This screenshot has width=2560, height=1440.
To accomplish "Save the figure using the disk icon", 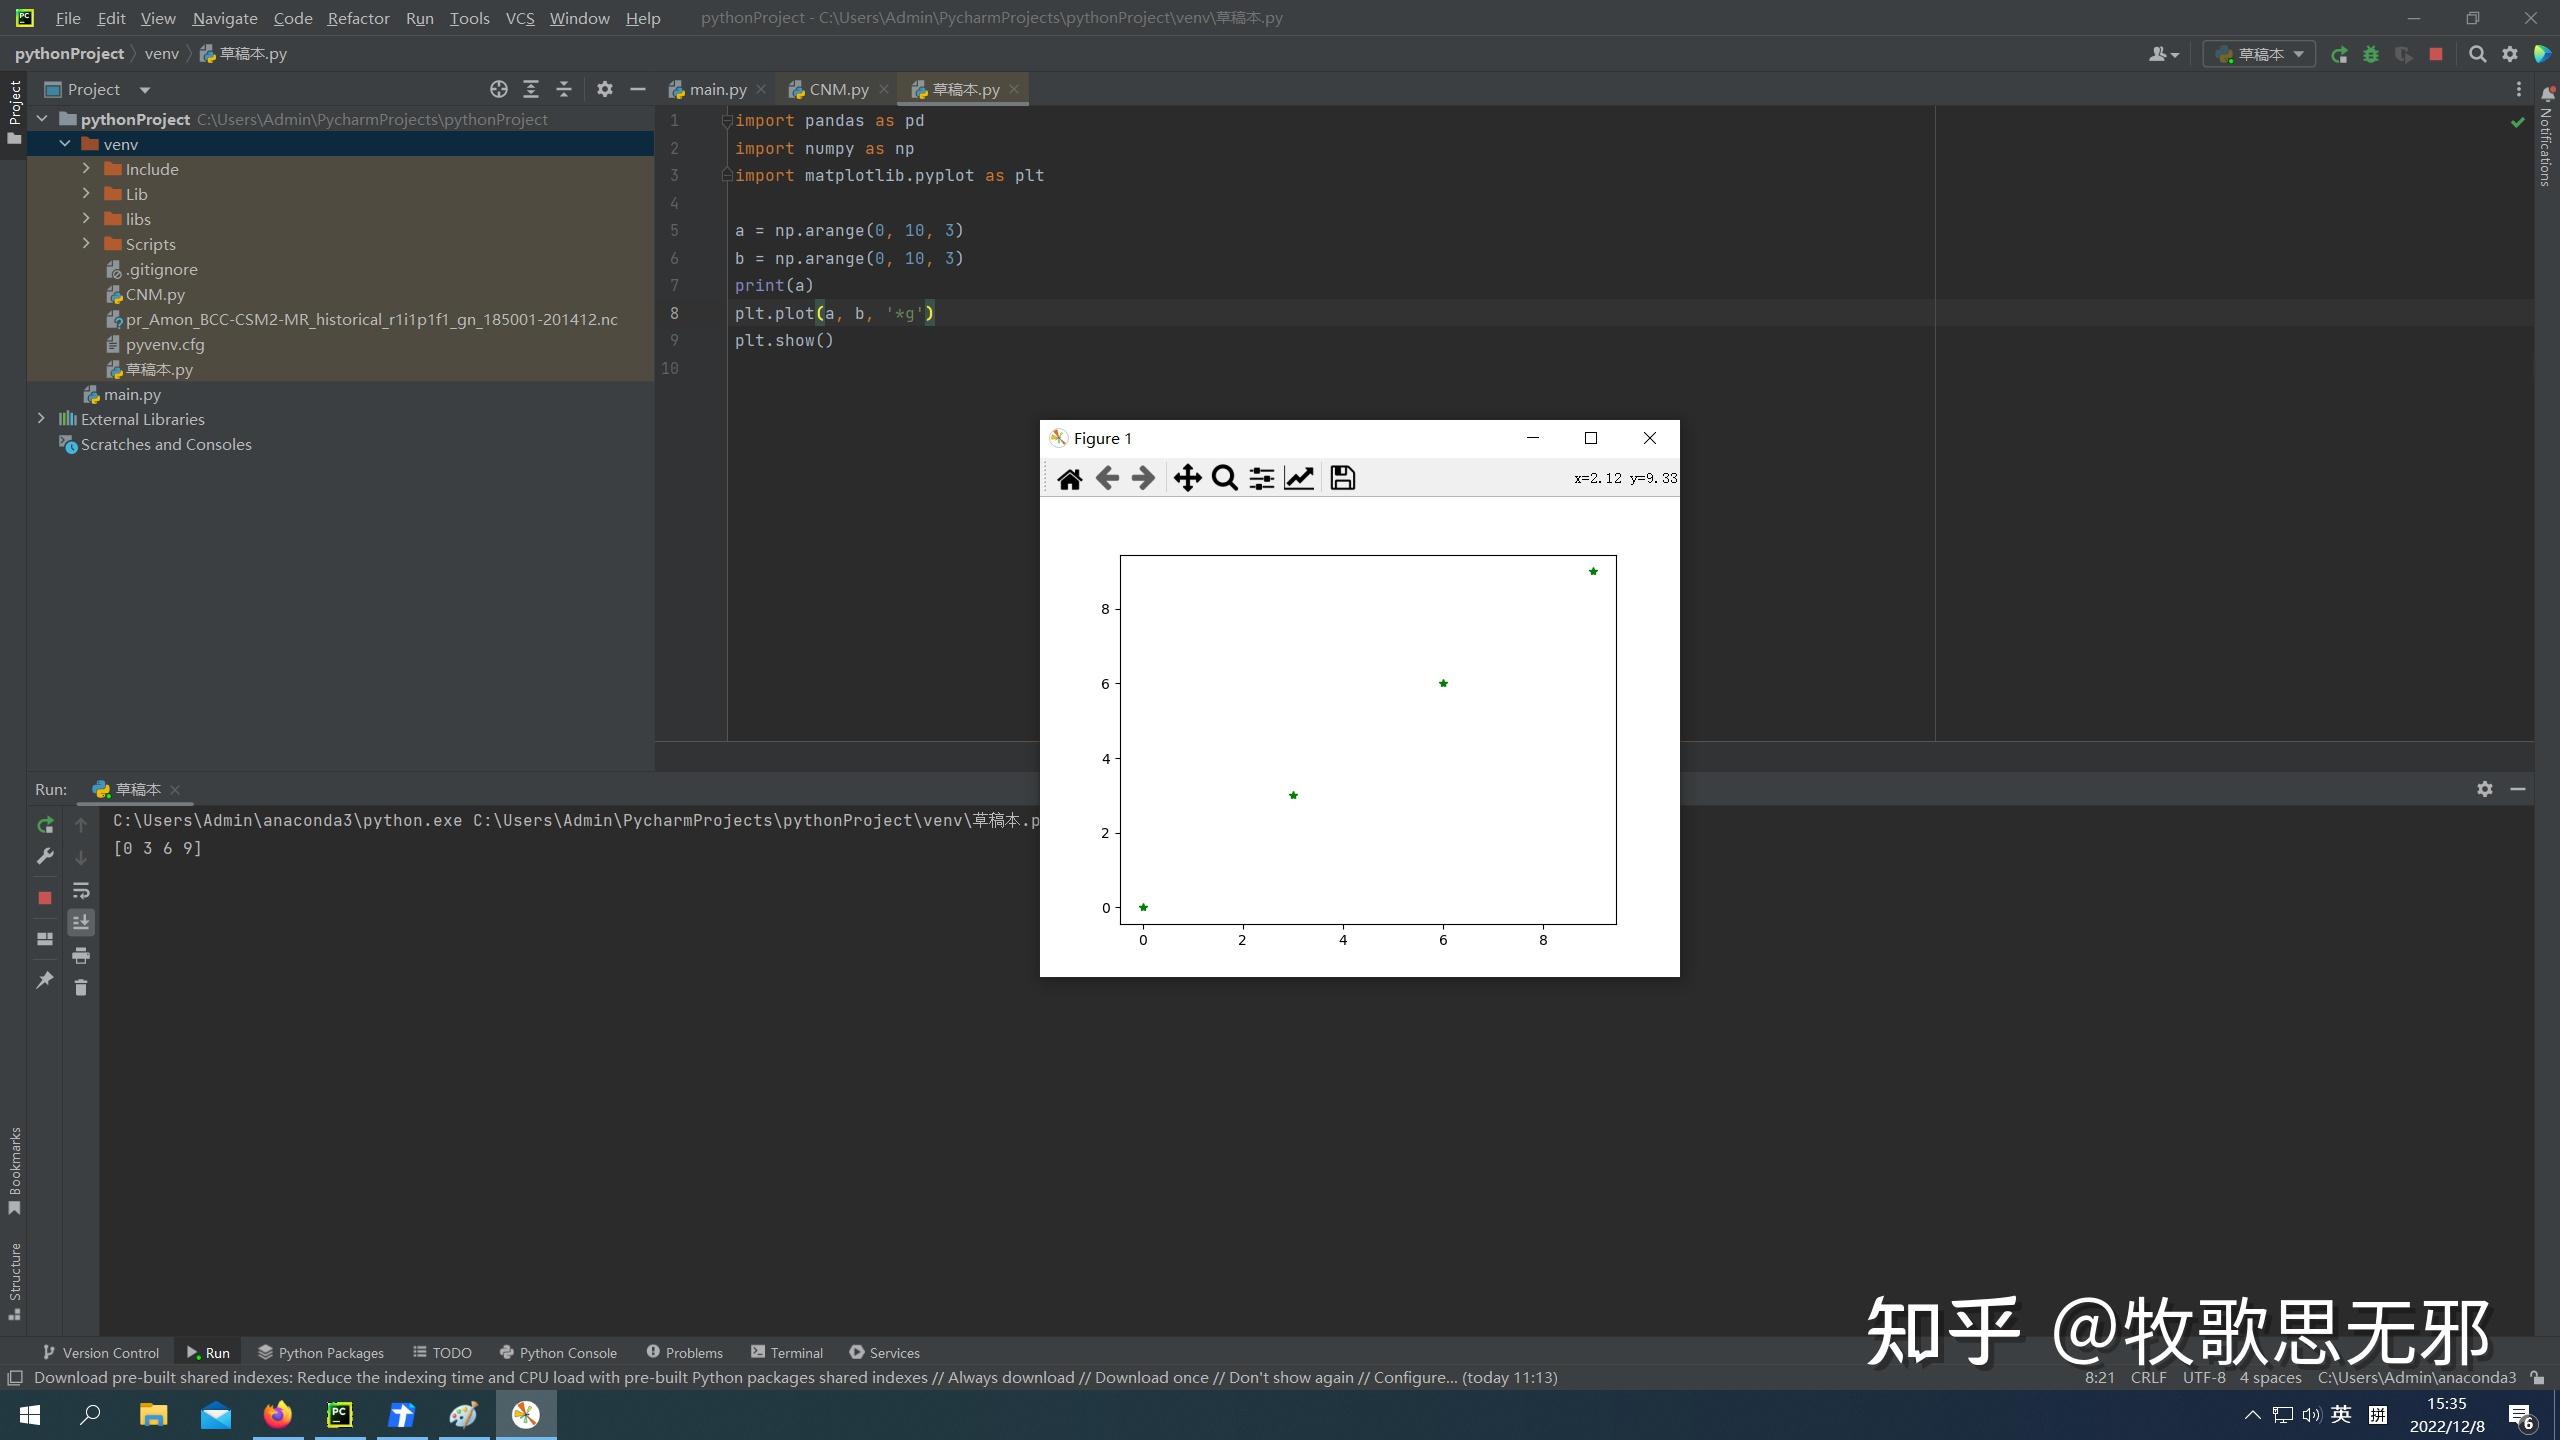I will tap(1341, 477).
